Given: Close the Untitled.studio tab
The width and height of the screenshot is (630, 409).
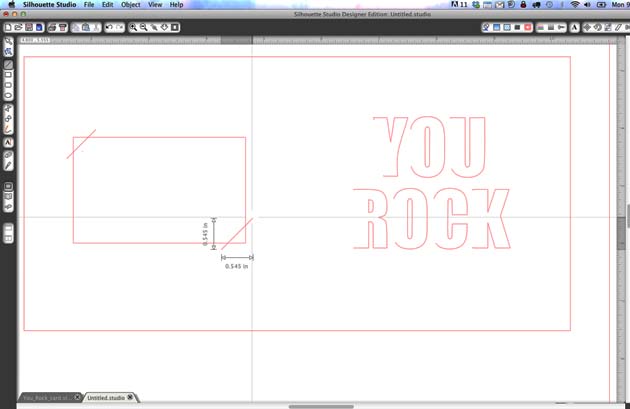Looking at the screenshot, I should [130, 397].
